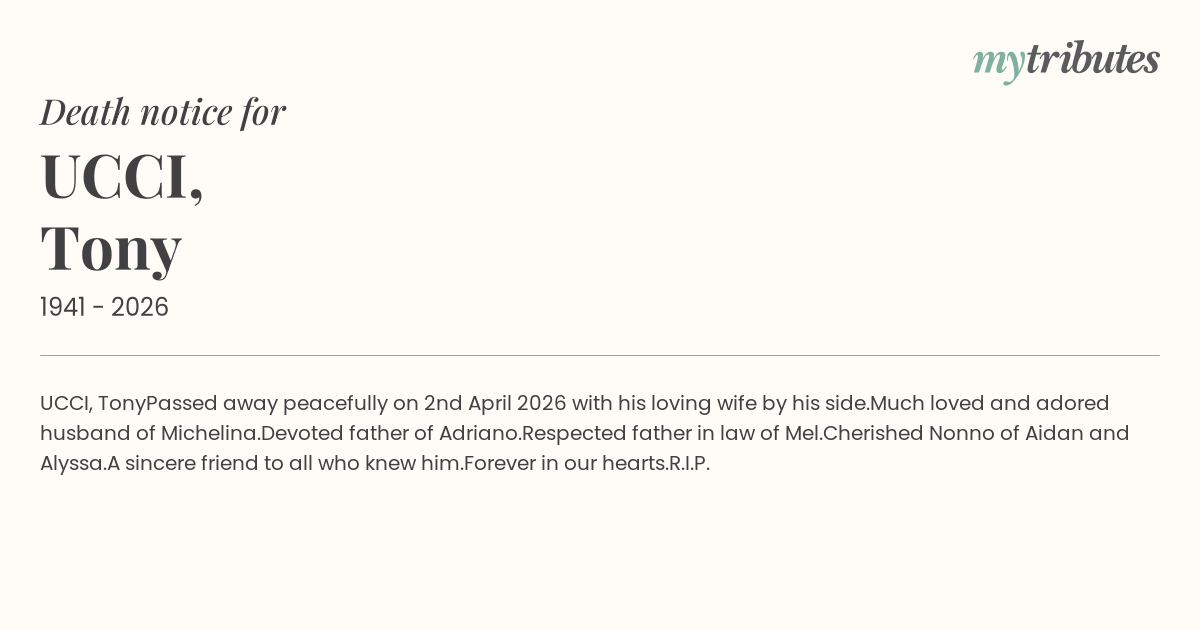Viewport: 1200px width, 630px height.
Task: Click the word "Nonno" in the notice
Action: pos(960,433)
